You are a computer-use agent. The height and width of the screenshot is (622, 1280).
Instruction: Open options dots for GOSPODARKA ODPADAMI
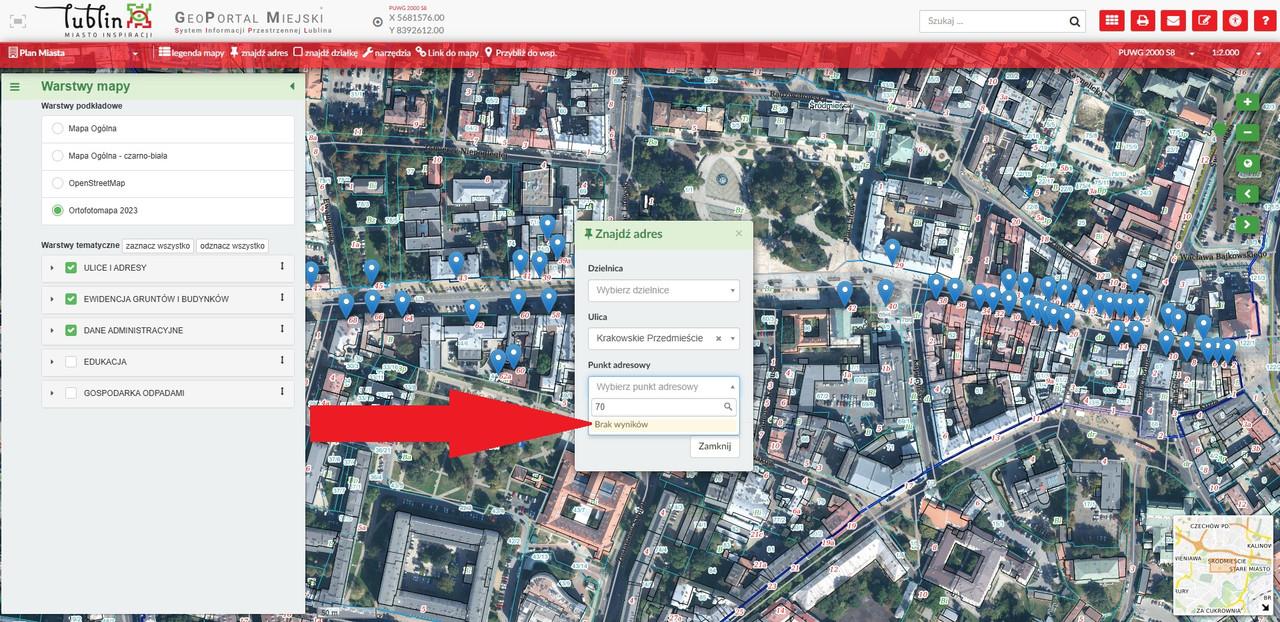point(282,392)
